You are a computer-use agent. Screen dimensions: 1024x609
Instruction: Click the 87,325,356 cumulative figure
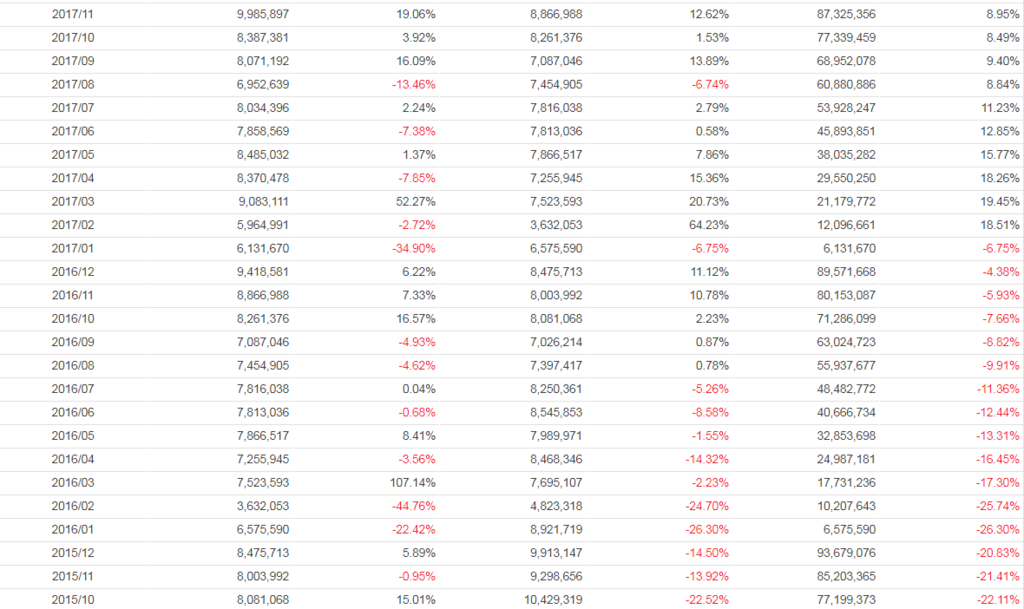click(x=840, y=15)
